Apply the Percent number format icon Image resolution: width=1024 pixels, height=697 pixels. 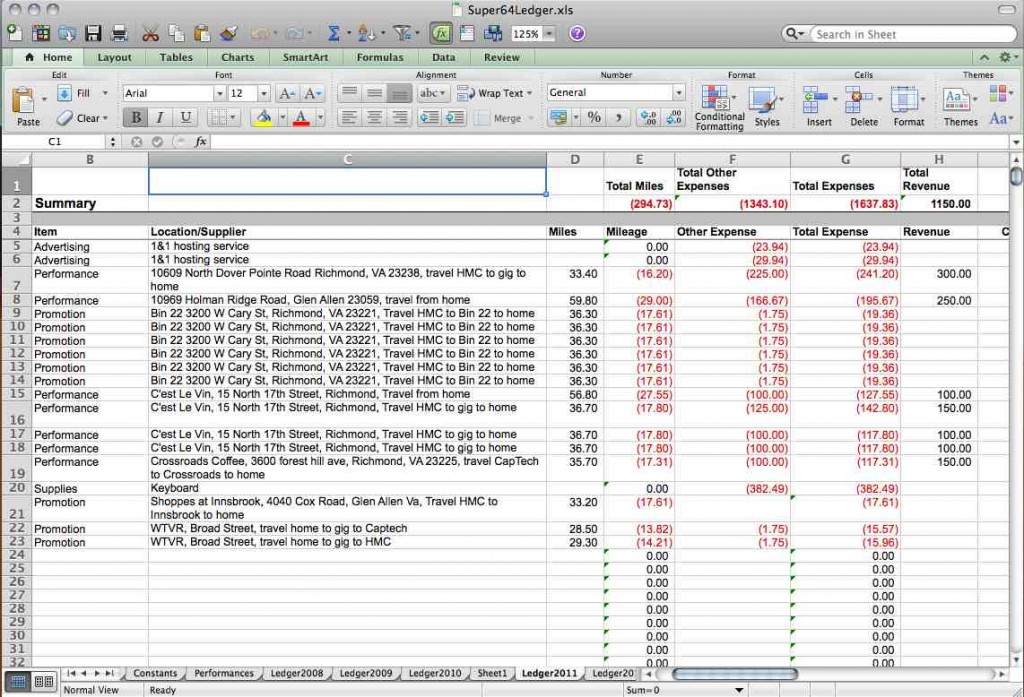point(594,118)
